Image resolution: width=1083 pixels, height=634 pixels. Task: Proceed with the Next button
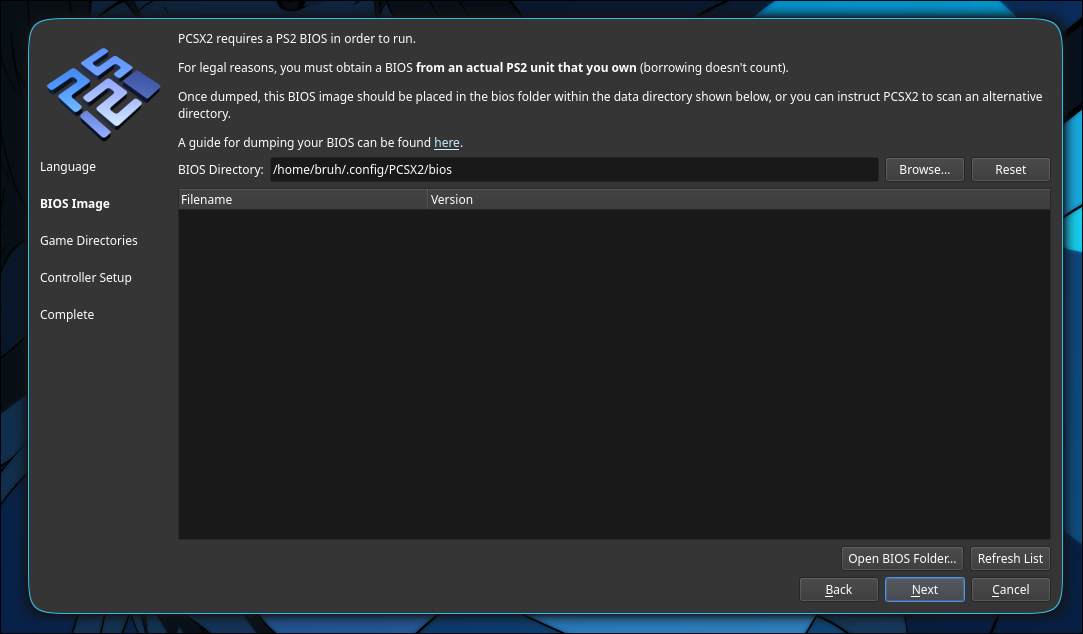924,589
